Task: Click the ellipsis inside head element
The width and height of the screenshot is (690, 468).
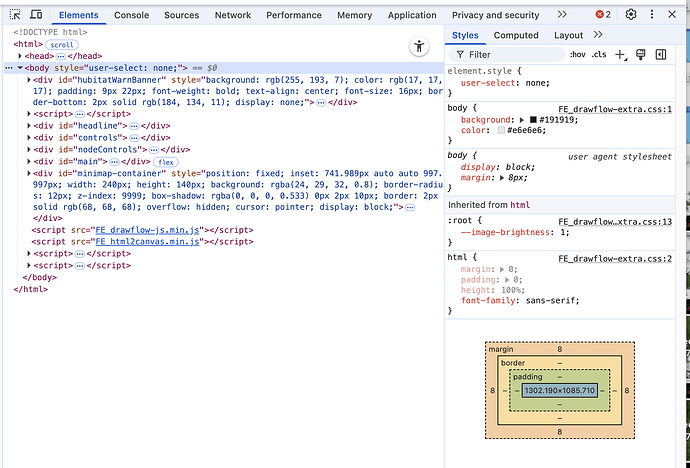Action: coord(61,56)
